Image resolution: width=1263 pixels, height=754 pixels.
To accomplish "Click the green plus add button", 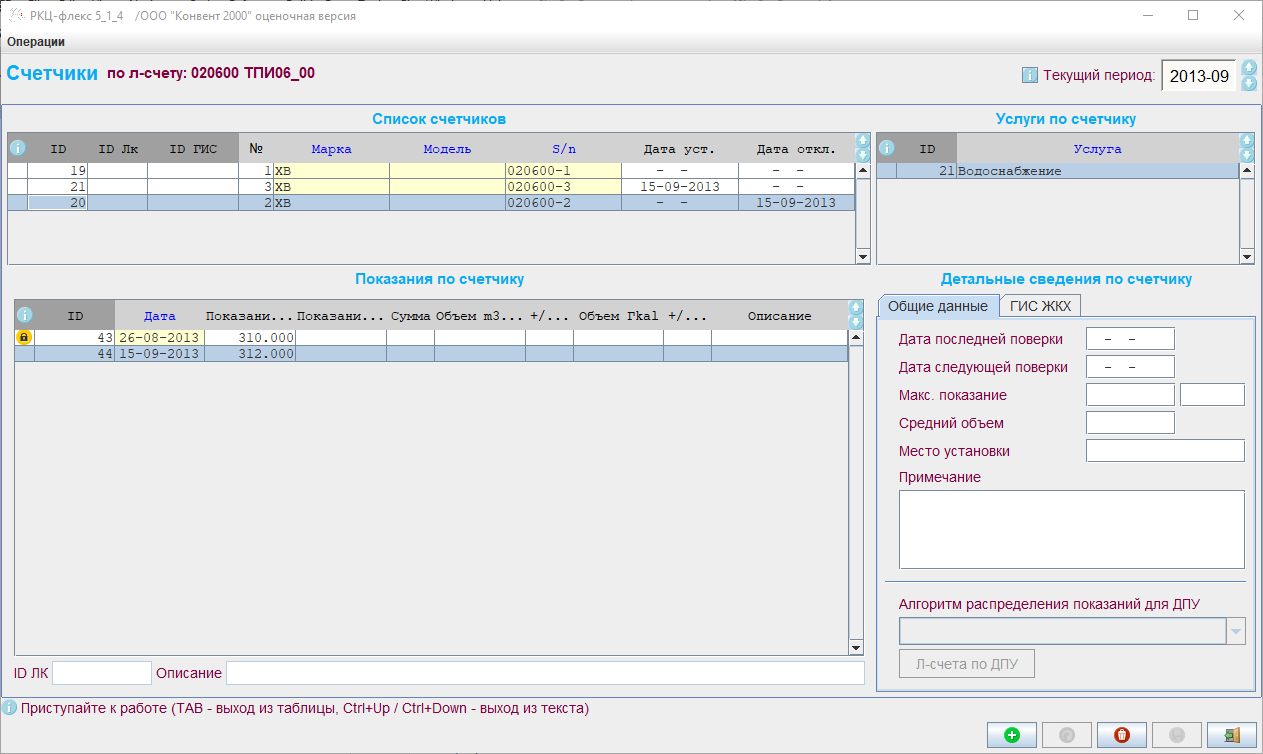I will 1012,735.
